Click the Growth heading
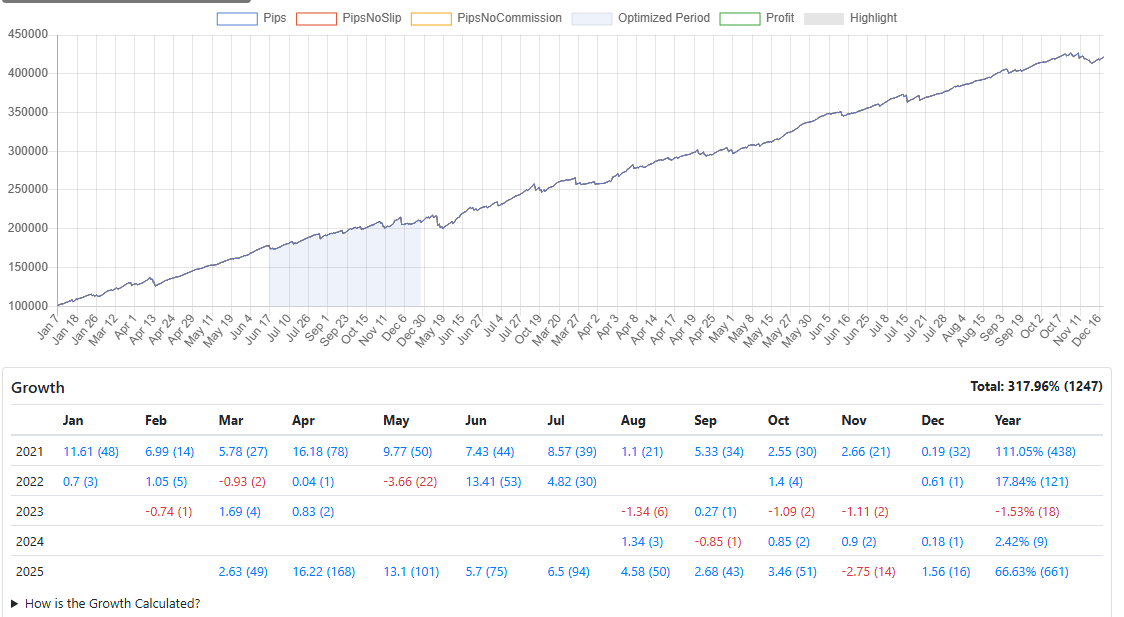Screen dimensions: 1124x617 click(x=38, y=388)
